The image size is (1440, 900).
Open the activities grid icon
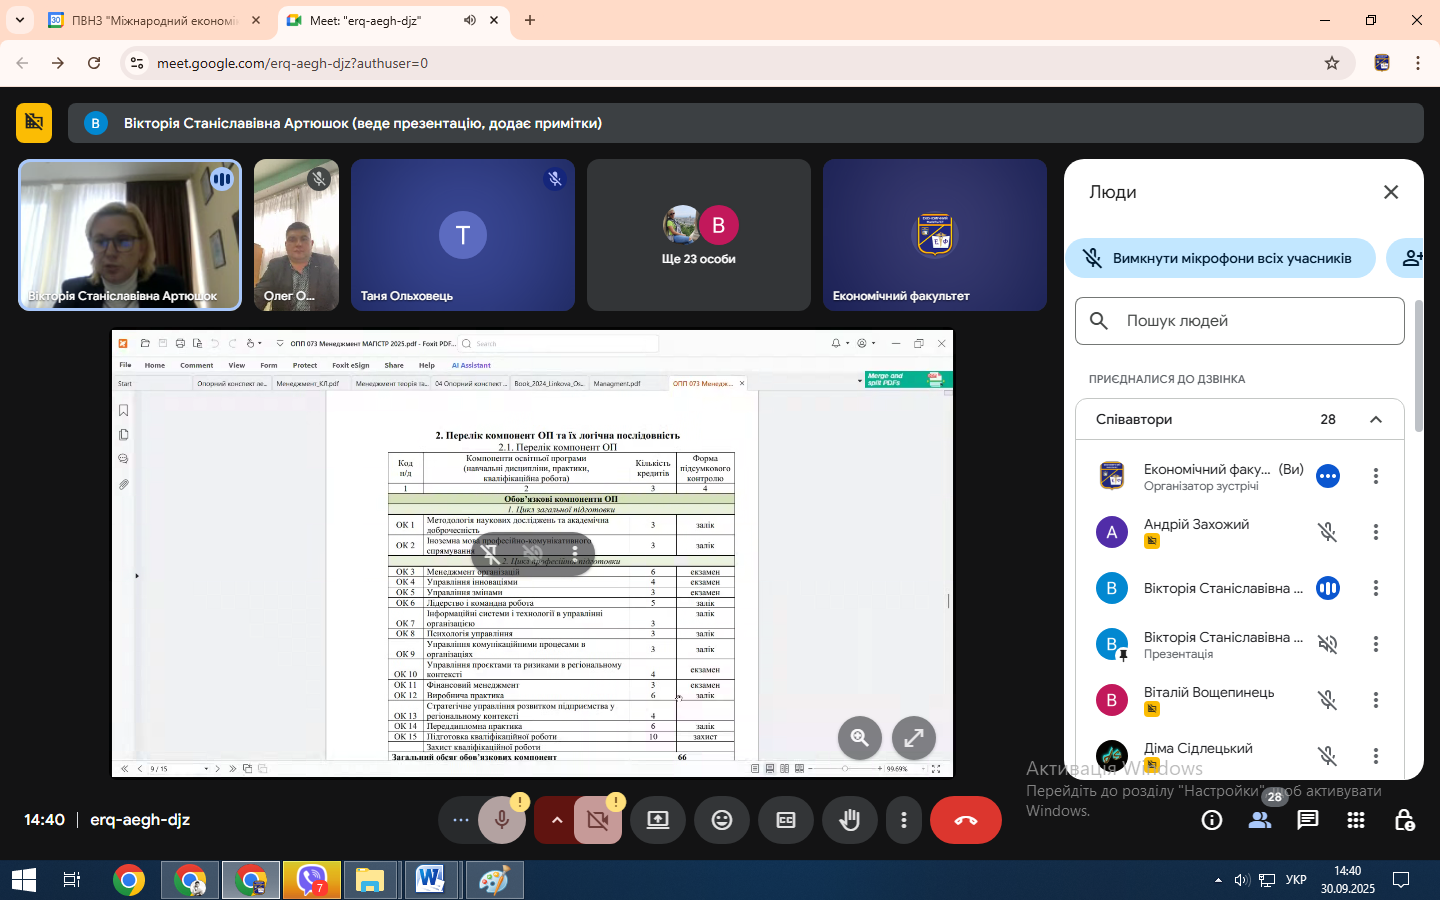(x=1356, y=820)
